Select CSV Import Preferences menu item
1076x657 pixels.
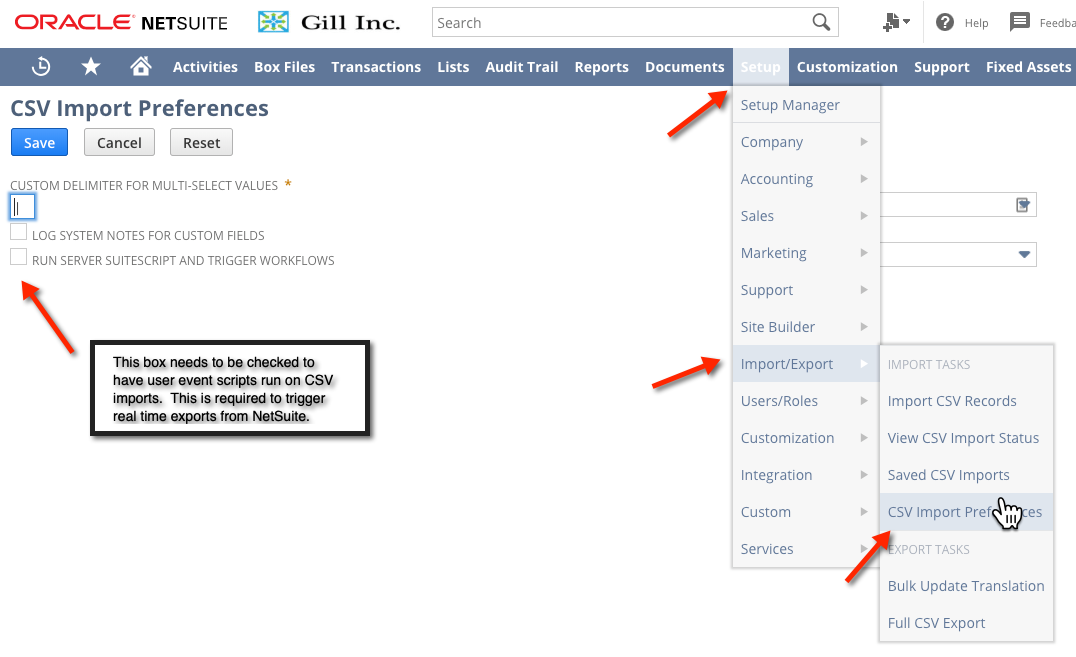click(x=964, y=512)
